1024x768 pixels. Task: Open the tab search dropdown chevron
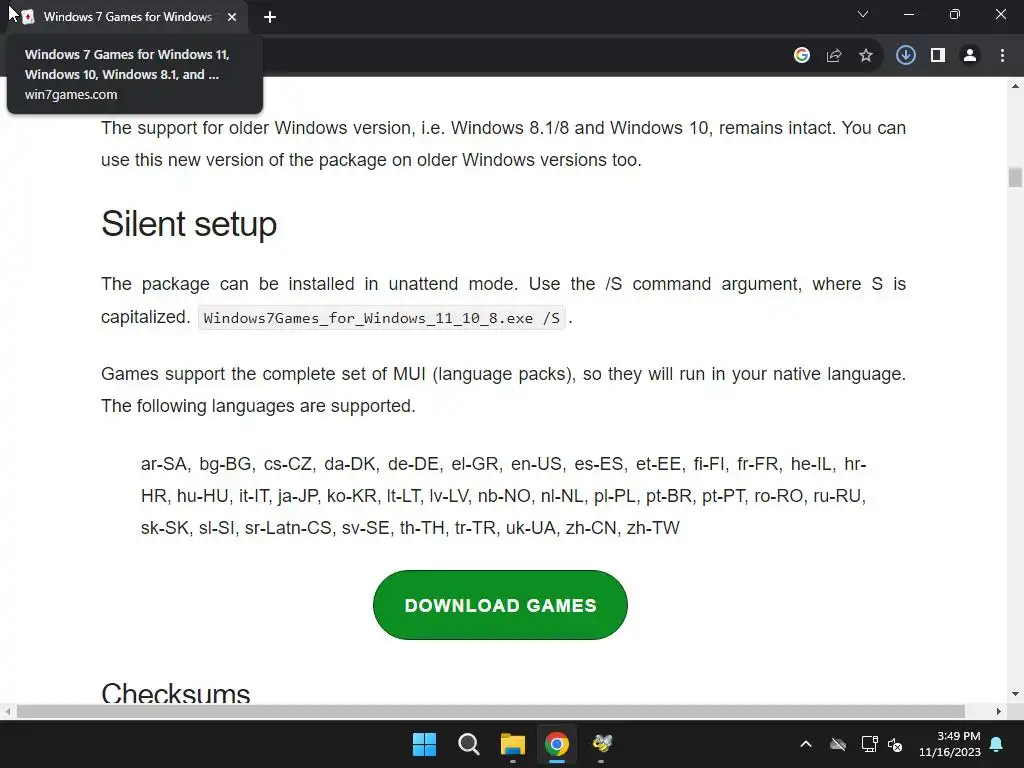click(x=863, y=14)
